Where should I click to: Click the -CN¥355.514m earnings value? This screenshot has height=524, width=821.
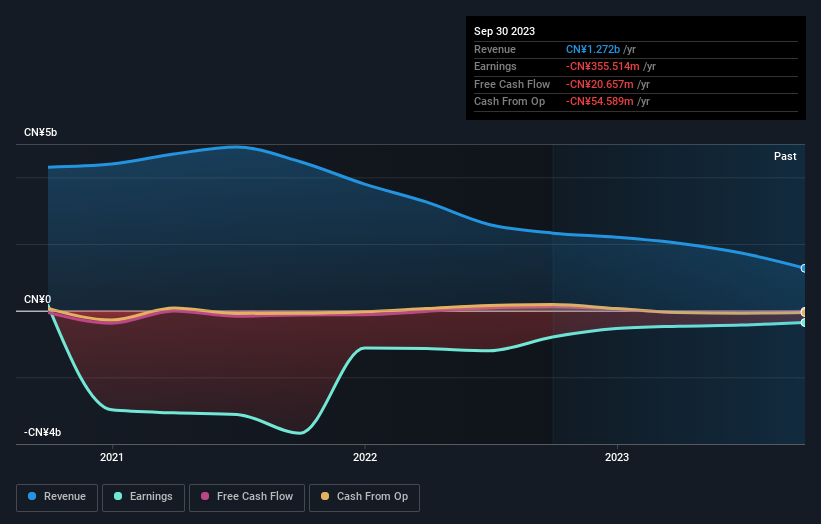(602, 66)
